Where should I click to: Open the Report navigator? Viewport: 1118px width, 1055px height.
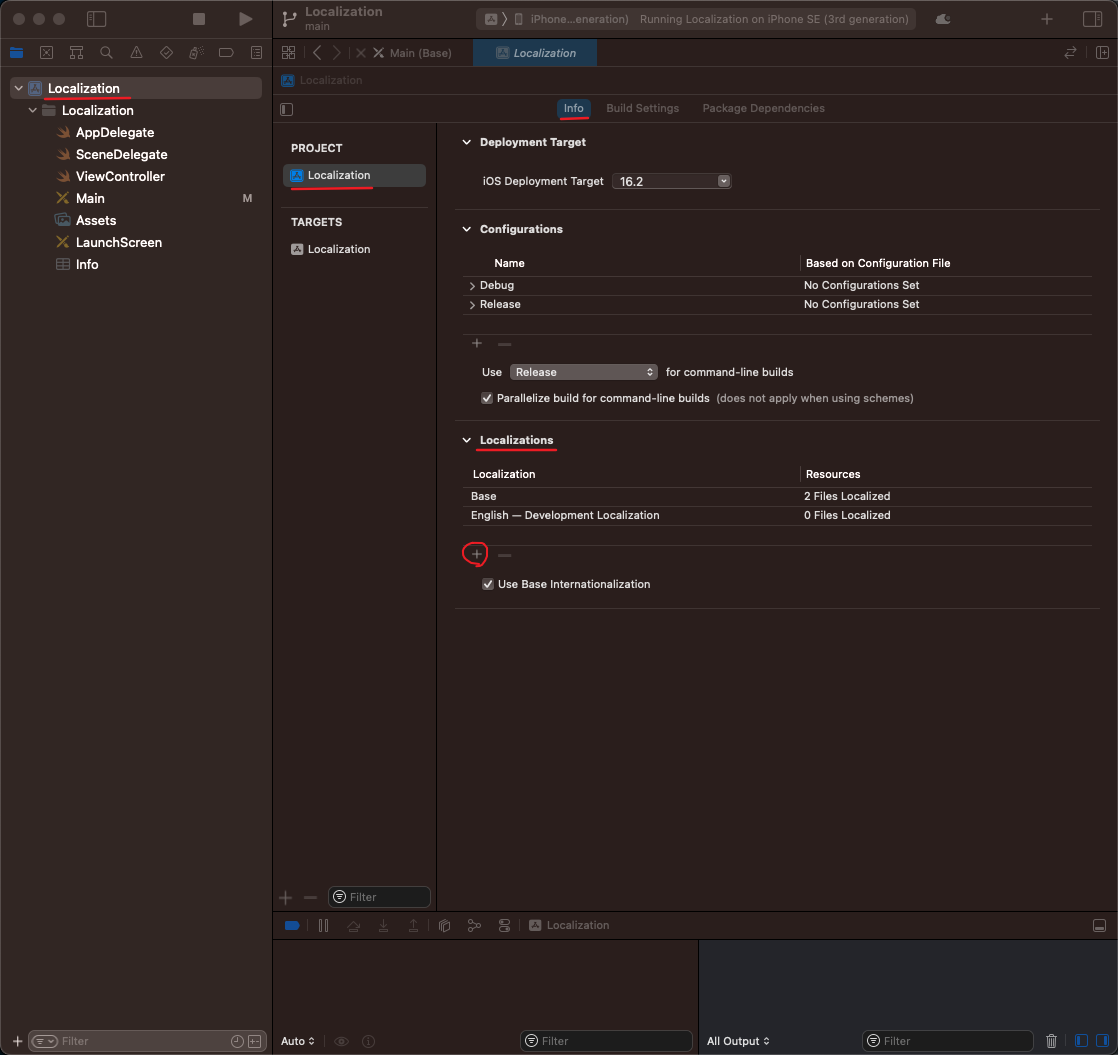pos(256,52)
